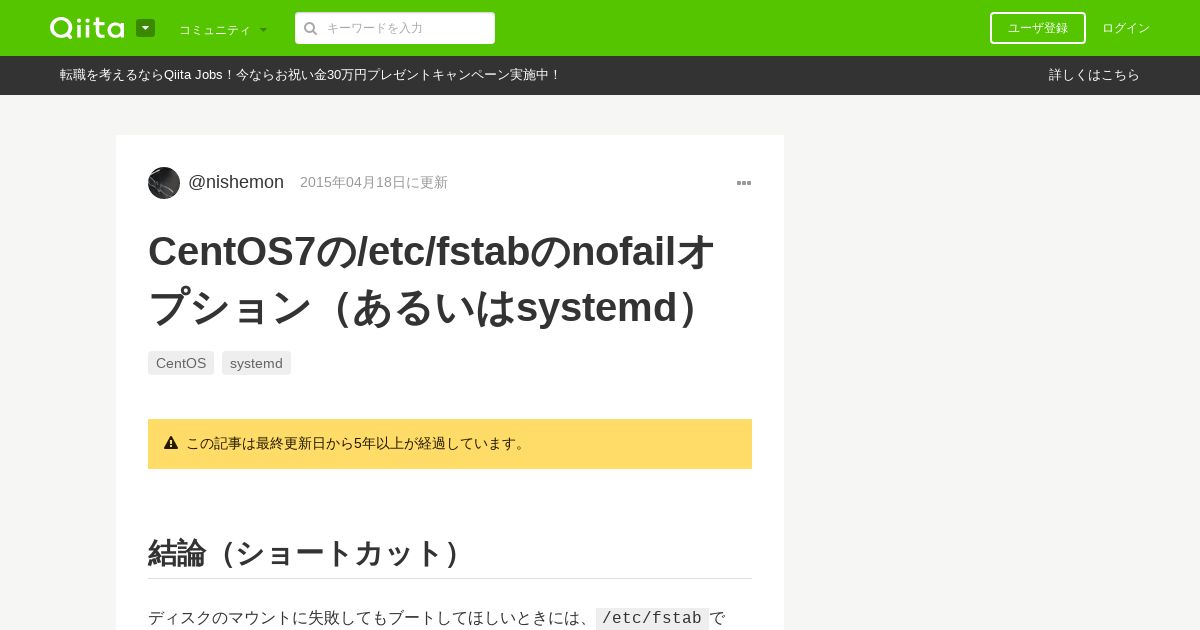Open the ログイン link

pos(1126,28)
